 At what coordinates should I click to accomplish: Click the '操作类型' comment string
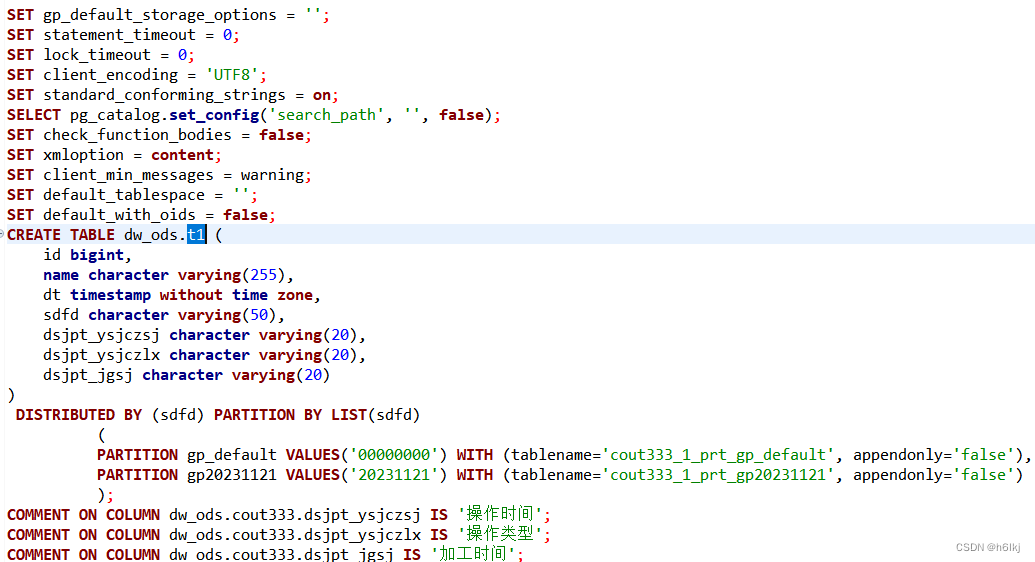tap(500, 534)
